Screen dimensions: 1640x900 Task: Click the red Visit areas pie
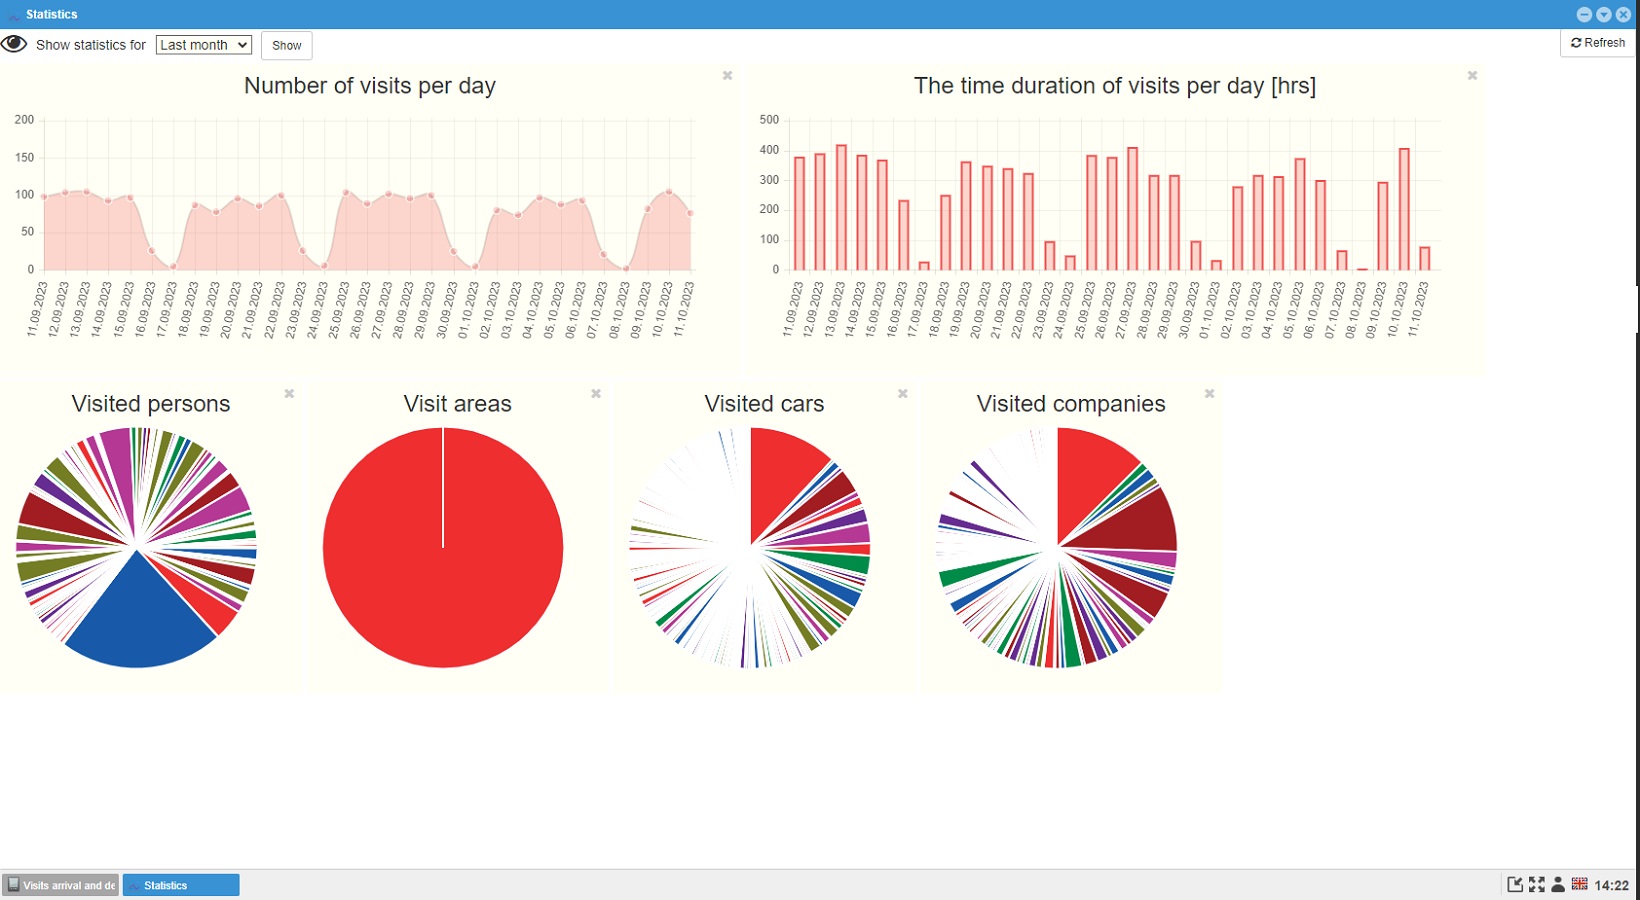443,548
